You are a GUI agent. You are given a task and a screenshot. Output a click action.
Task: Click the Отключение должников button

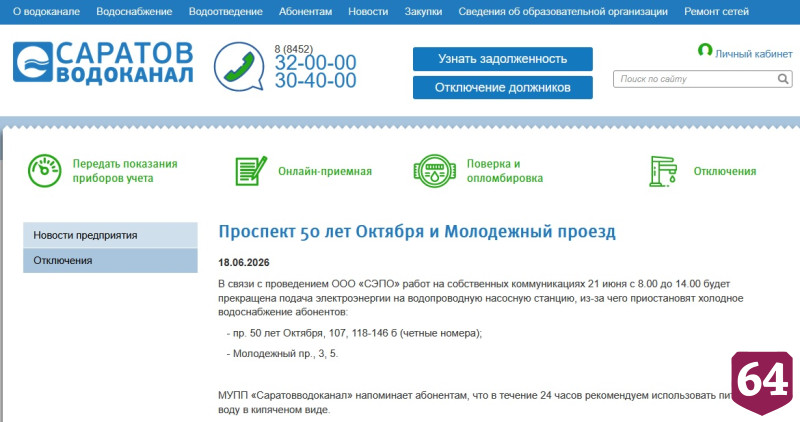click(503, 87)
